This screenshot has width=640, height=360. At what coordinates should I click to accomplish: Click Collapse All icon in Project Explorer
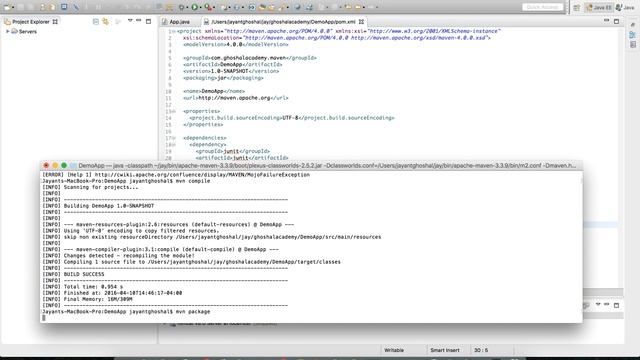pos(96,21)
